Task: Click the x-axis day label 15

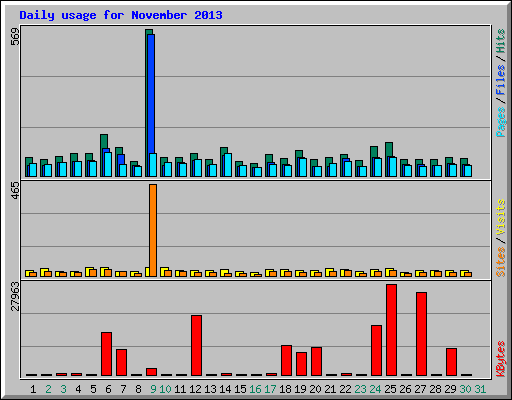Action: [x=240, y=389]
